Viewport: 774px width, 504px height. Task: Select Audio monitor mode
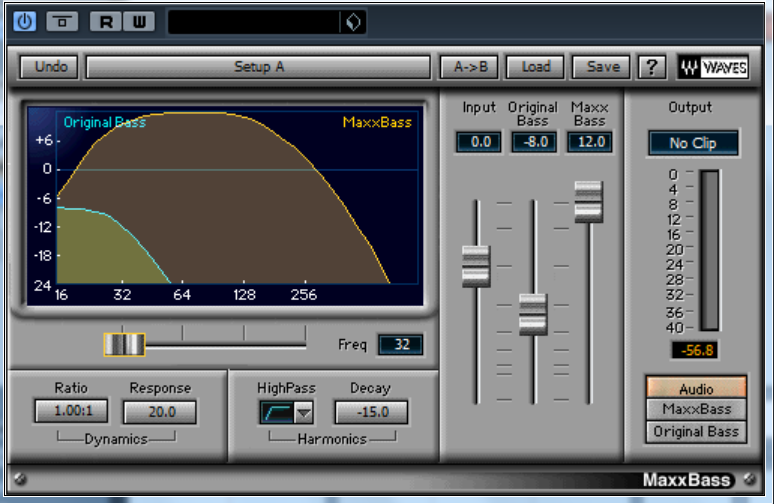pos(696,388)
